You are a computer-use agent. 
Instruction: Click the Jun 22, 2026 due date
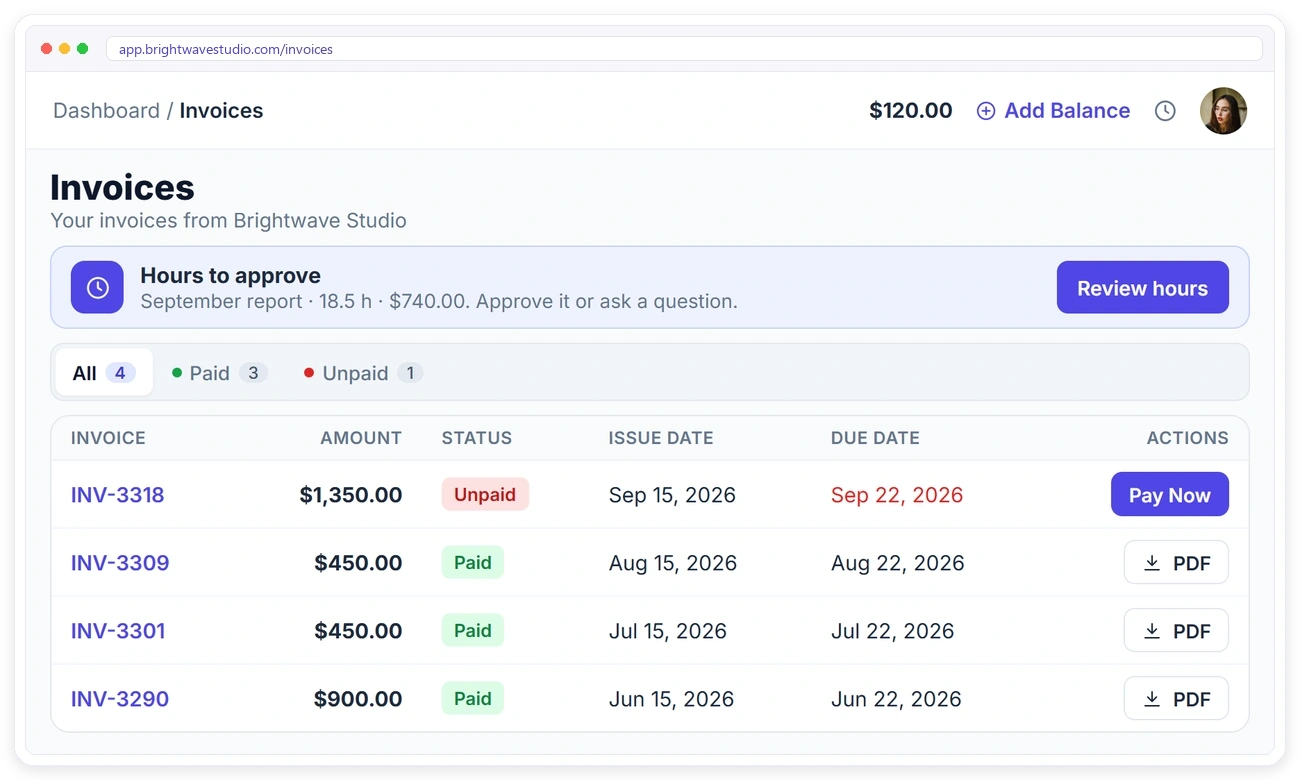[x=896, y=699]
